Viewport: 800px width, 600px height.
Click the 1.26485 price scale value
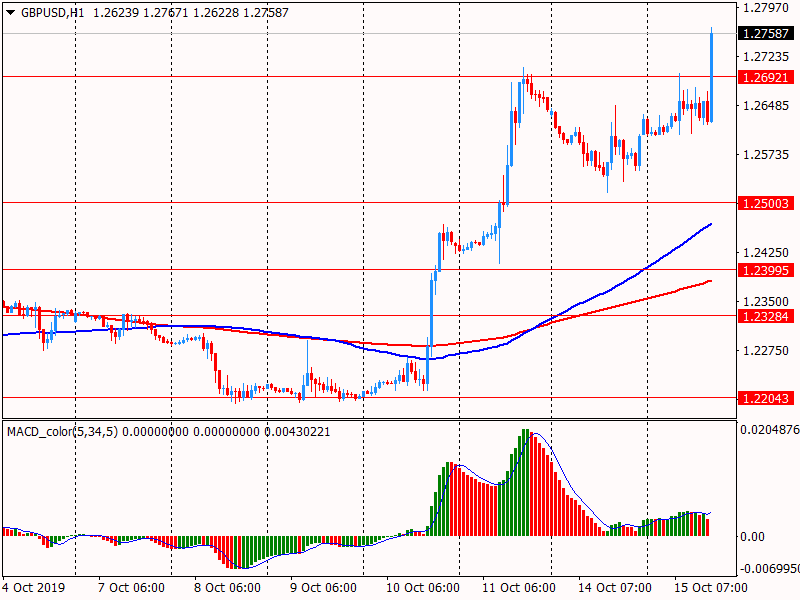[766, 106]
